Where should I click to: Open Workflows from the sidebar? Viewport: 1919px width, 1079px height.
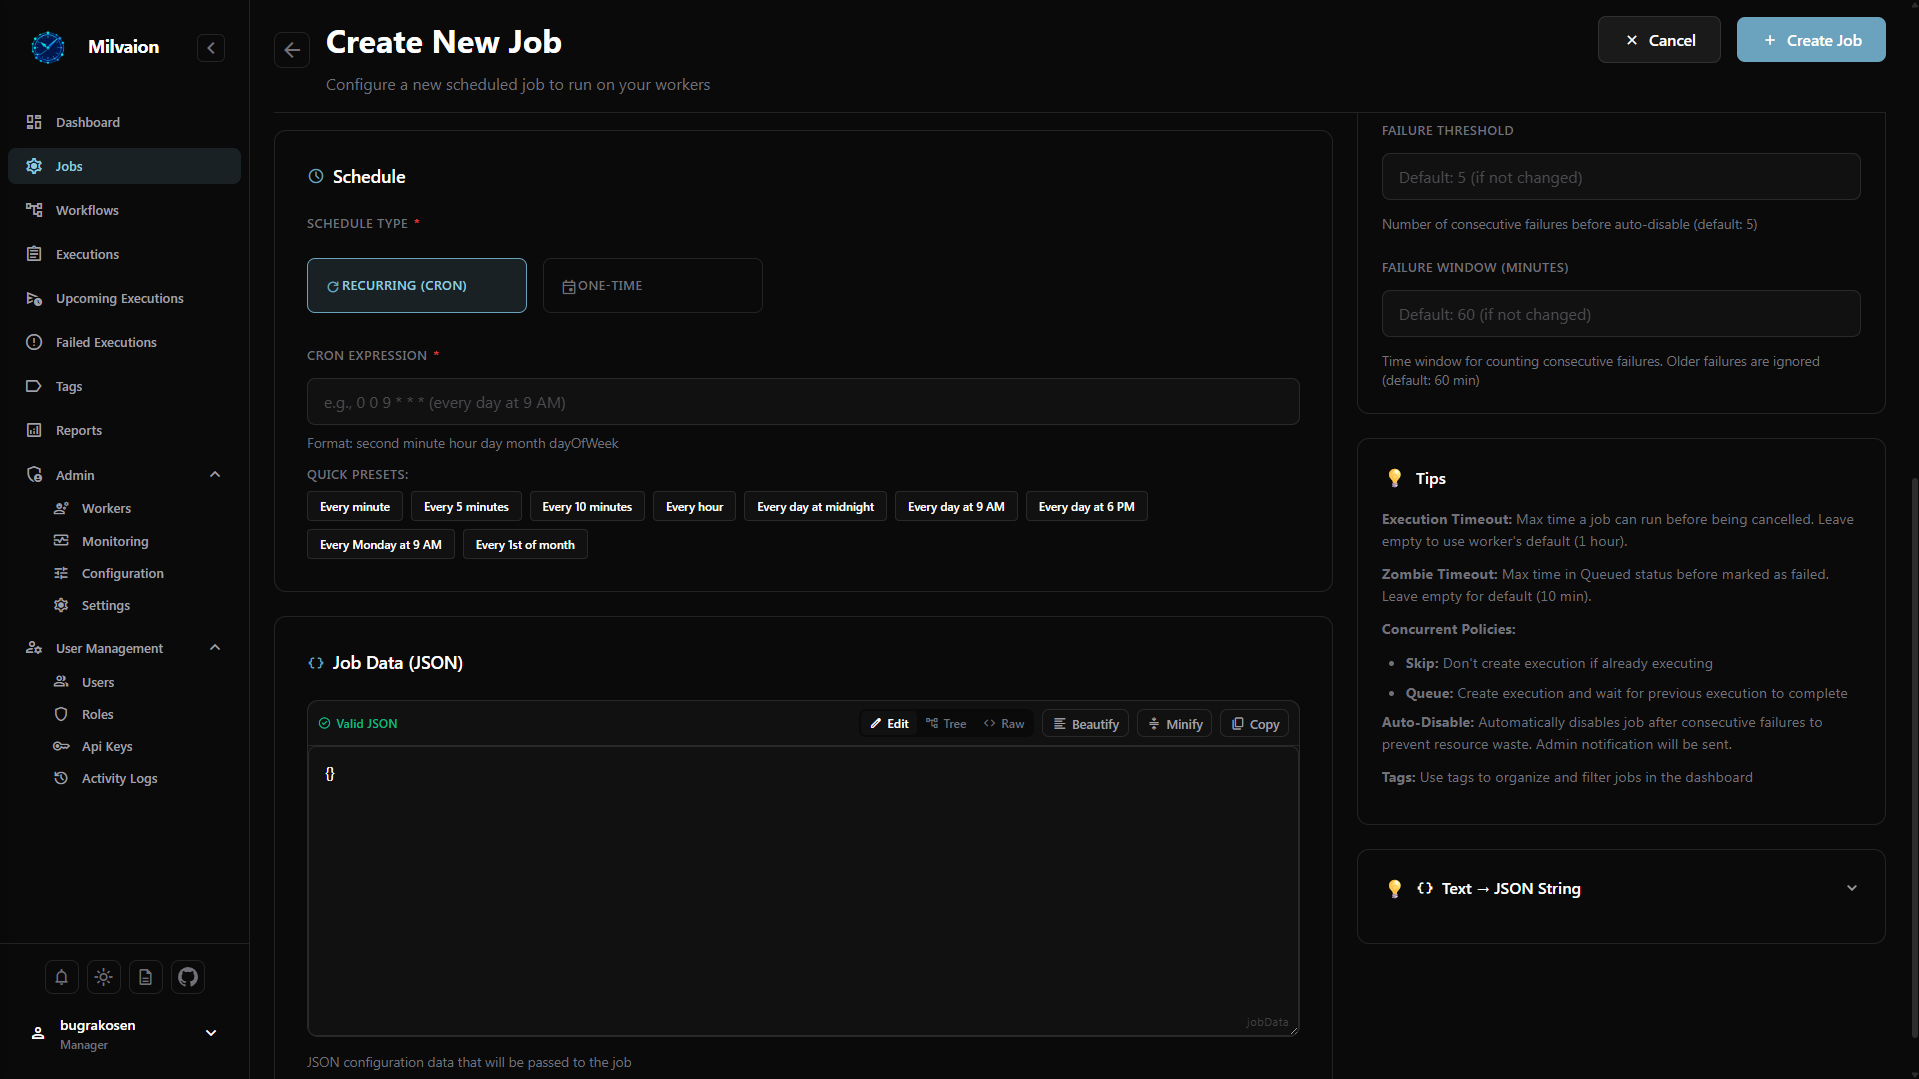[x=124, y=210]
